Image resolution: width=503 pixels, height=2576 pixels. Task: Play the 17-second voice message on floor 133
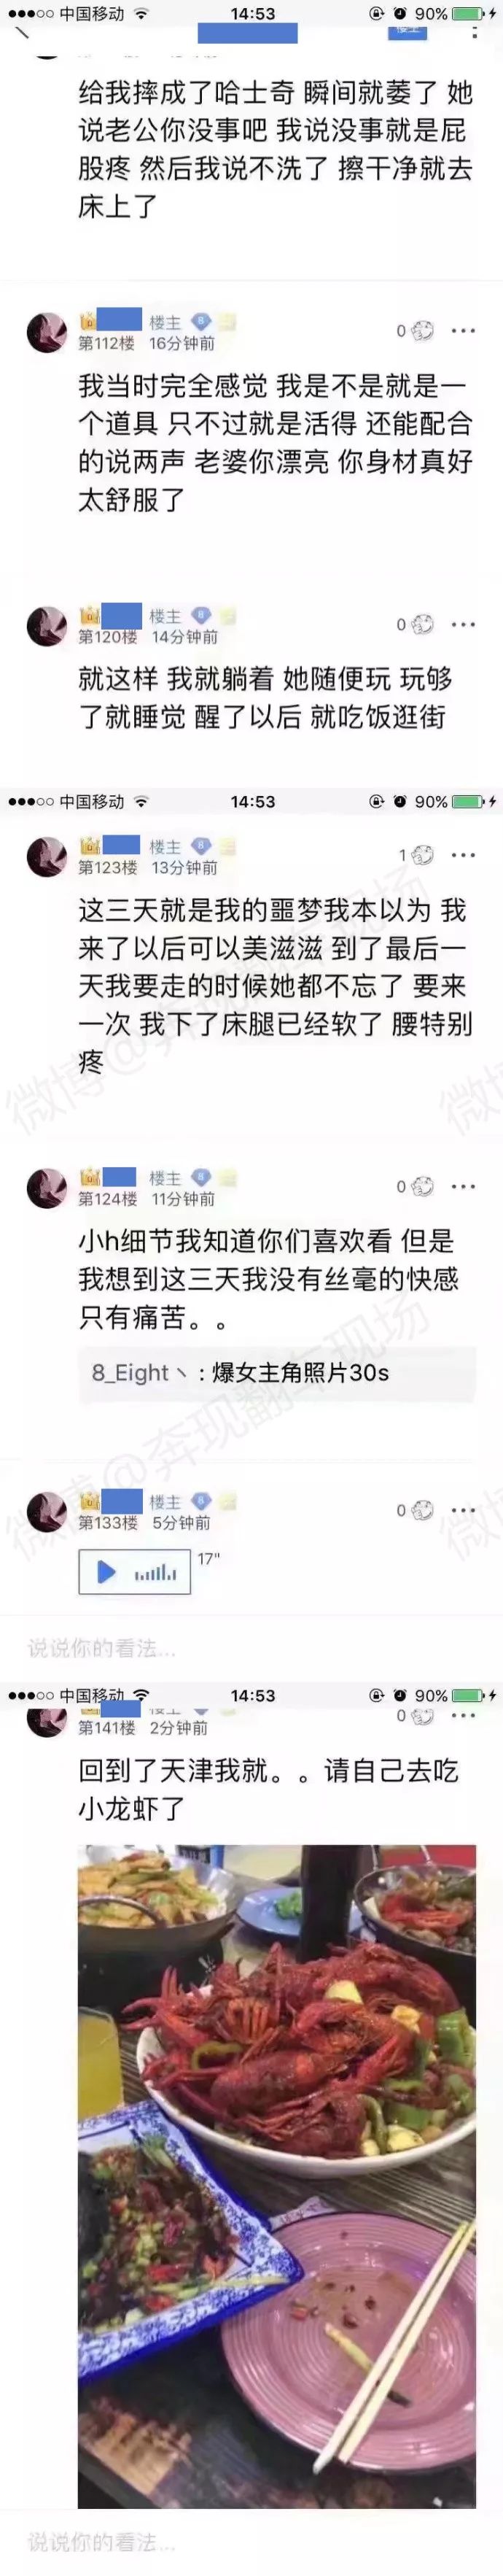click(x=134, y=1572)
